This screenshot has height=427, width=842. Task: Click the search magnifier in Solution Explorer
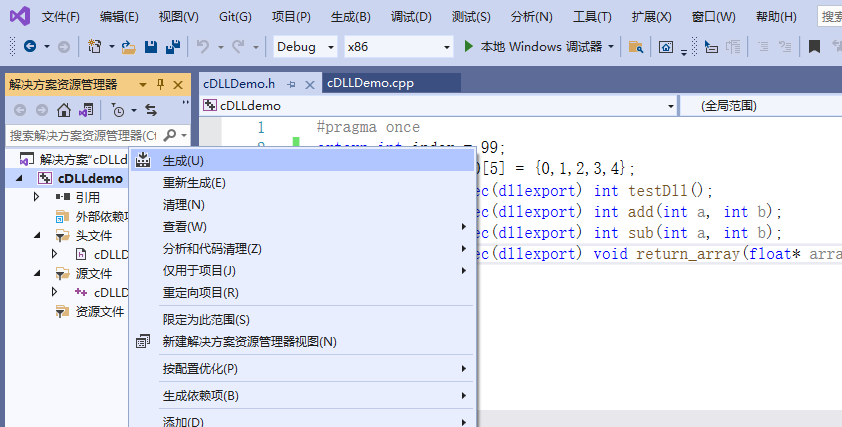170,135
